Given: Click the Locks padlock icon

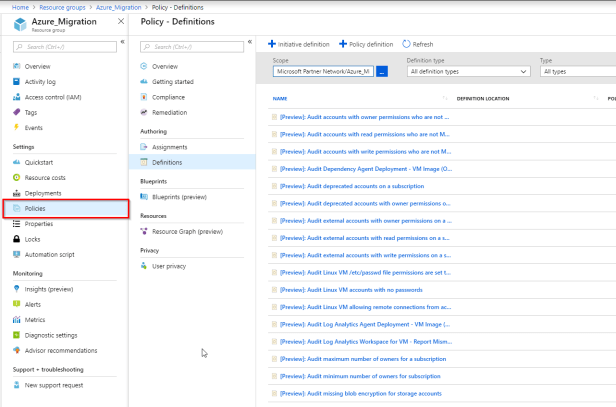Looking at the screenshot, I should tap(15, 239).
